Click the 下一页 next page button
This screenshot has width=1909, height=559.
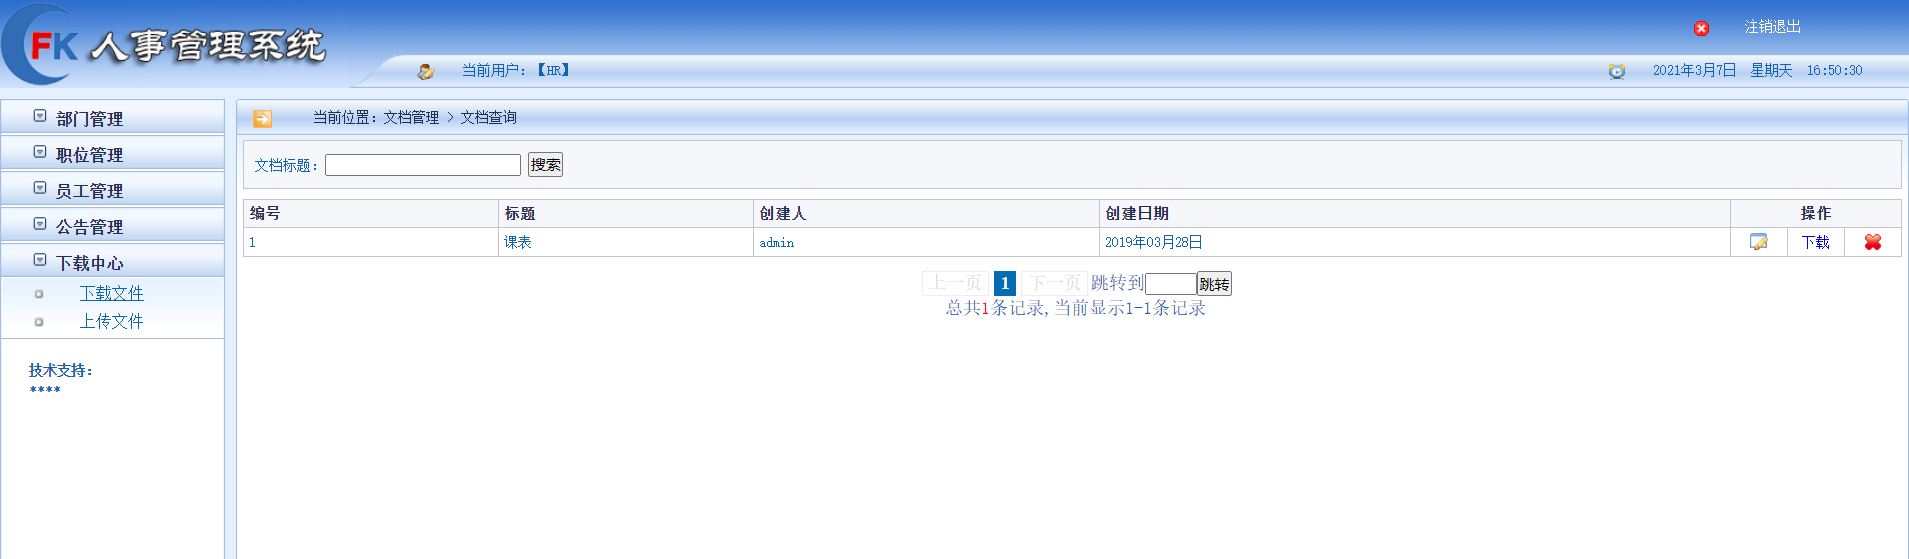coord(1055,283)
